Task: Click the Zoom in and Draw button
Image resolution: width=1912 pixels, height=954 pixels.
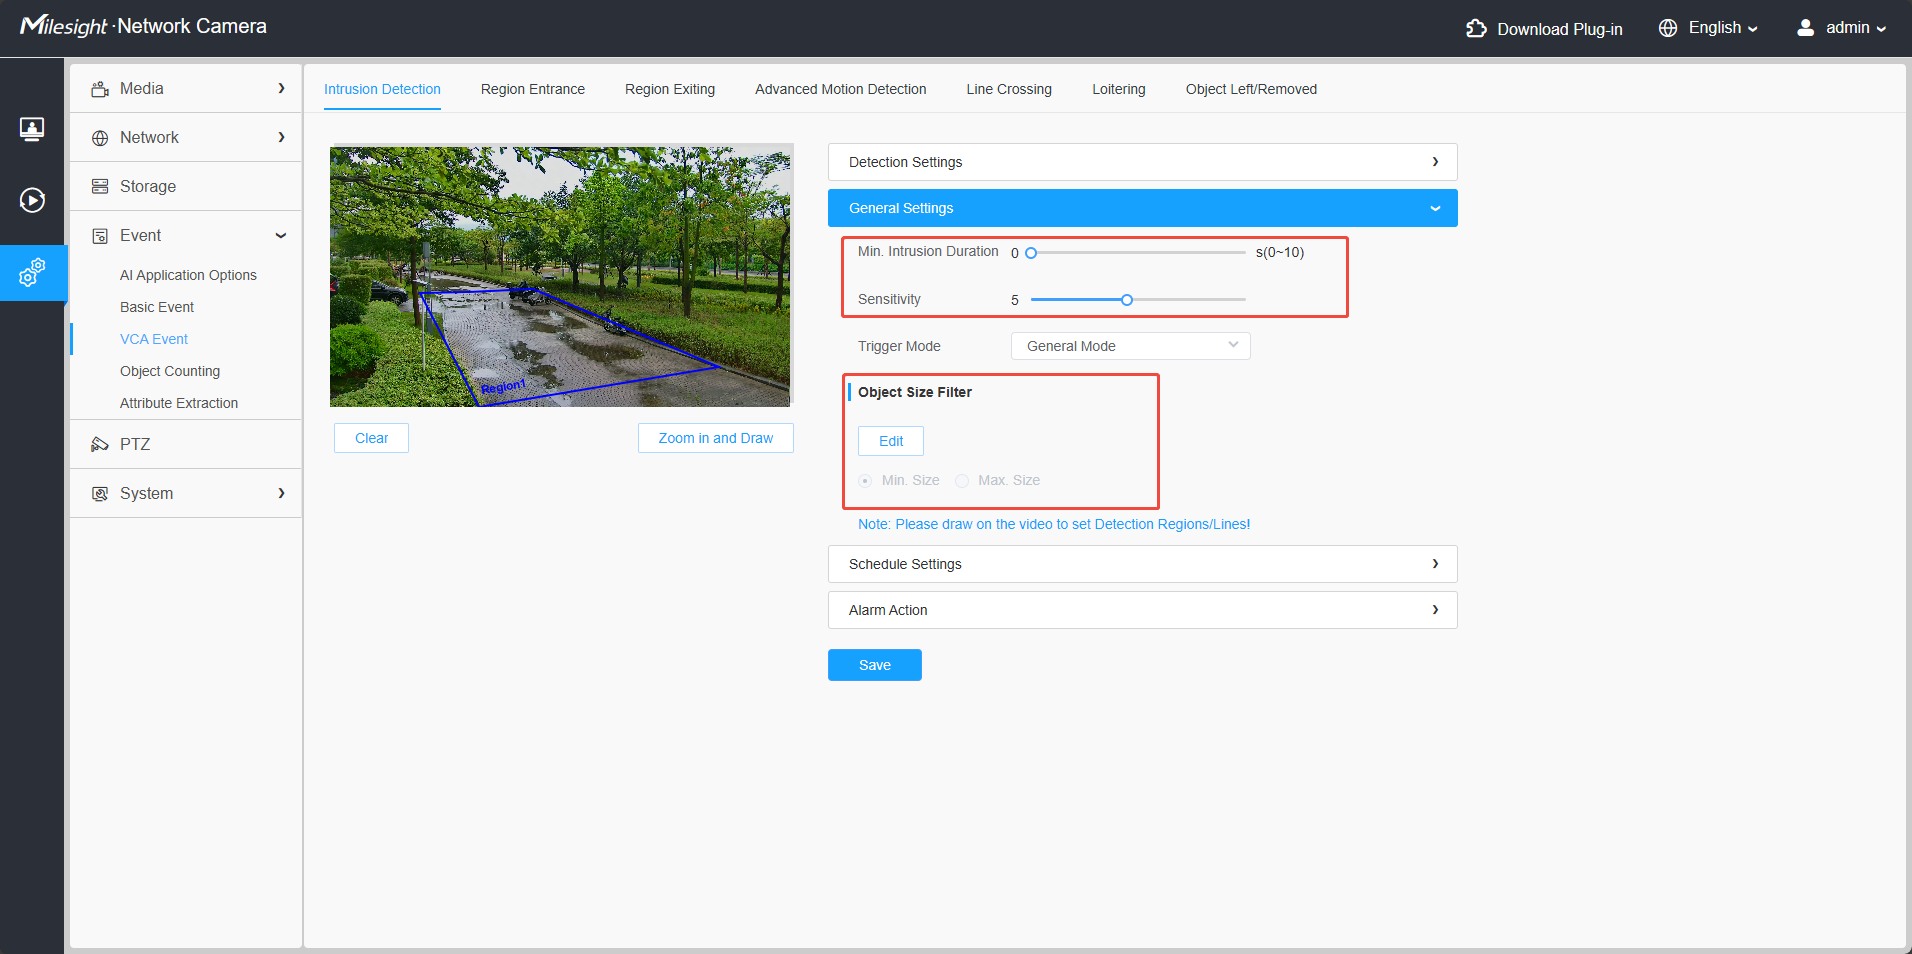Action: point(716,438)
